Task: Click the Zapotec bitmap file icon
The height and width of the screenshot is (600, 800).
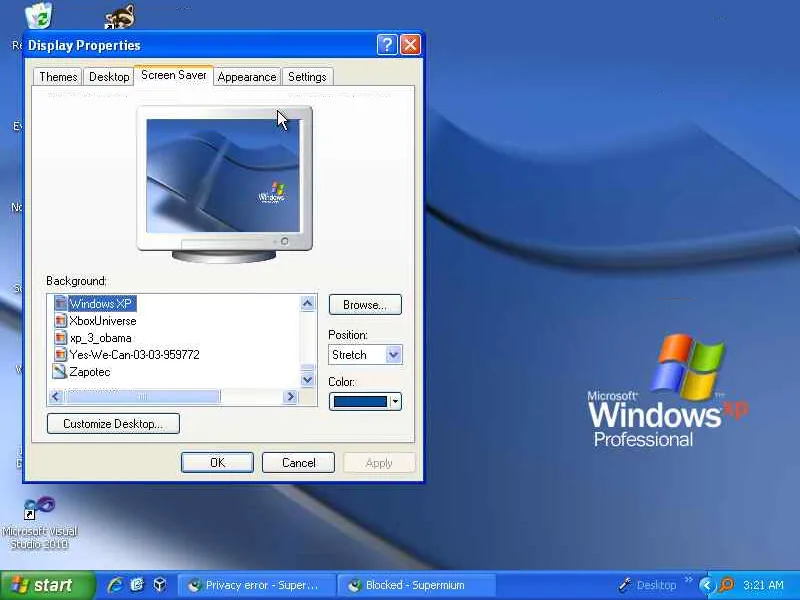Action: click(60, 371)
